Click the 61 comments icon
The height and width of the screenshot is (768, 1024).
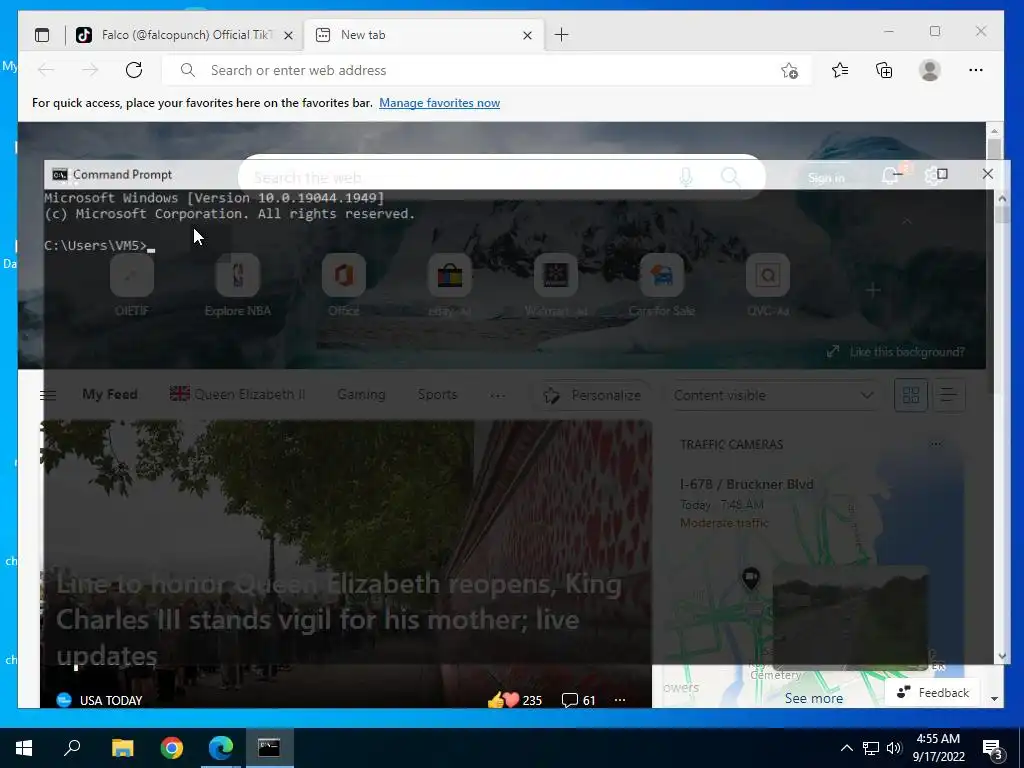pyautogui.click(x=569, y=700)
